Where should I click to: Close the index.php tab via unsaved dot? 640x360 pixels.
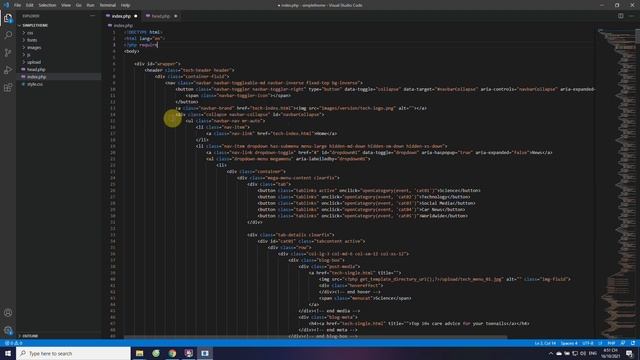tap(136, 16)
